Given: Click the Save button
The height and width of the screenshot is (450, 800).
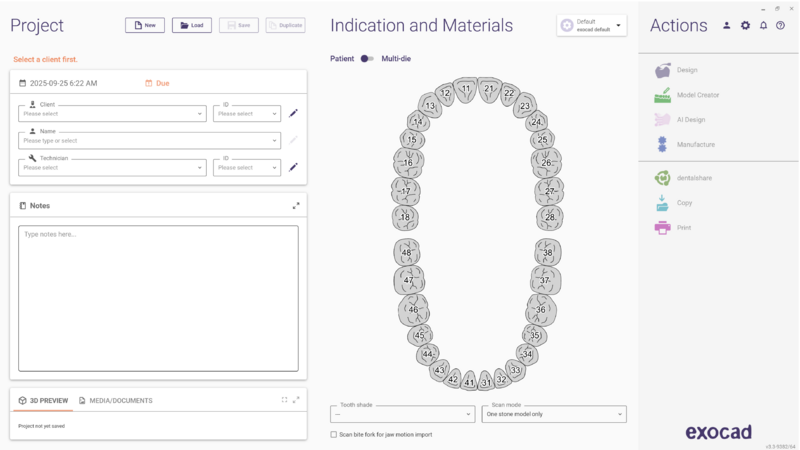Looking at the screenshot, I should [239, 25].
